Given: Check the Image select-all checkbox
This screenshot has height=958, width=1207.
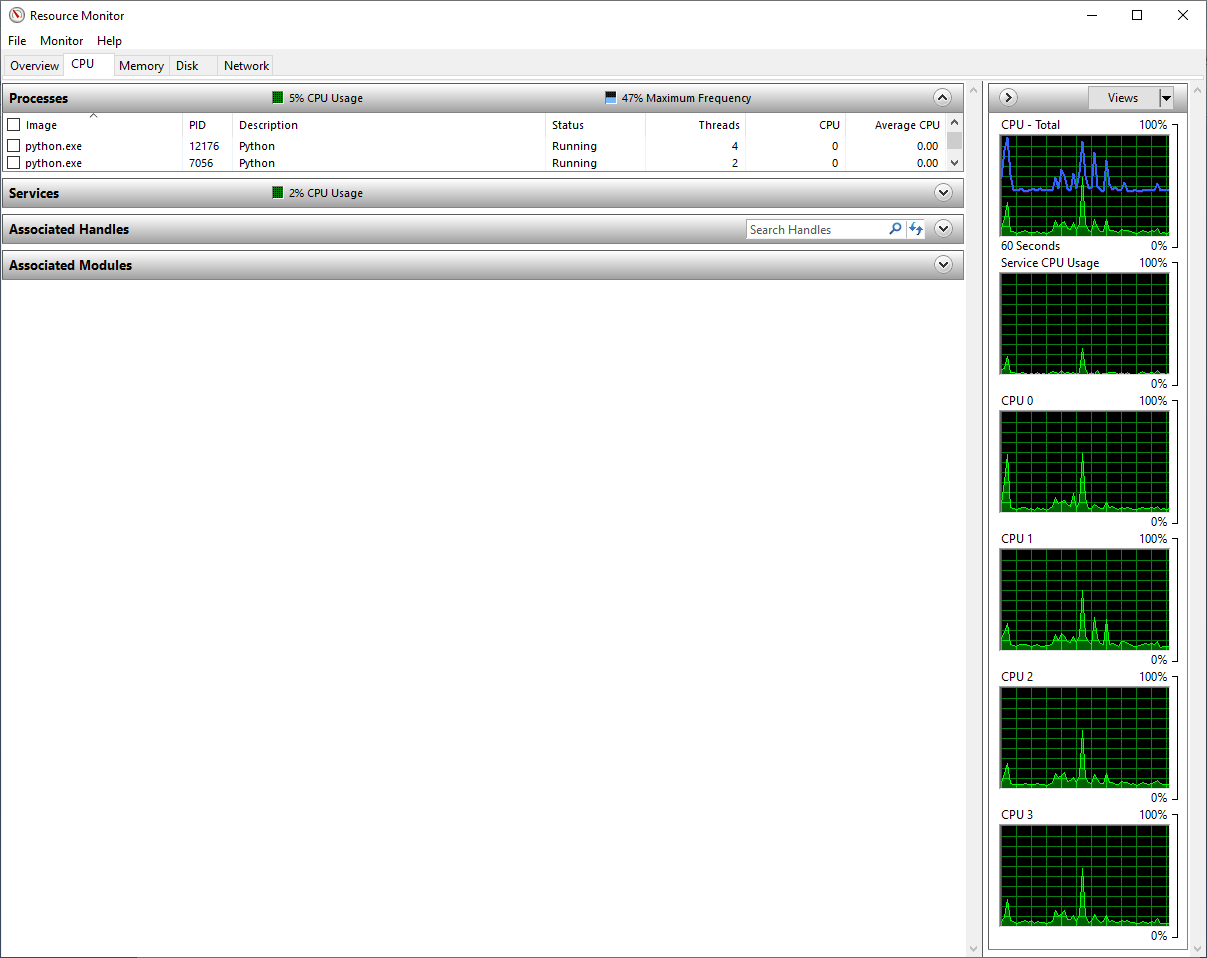Looking at the screenshot, I should (x=14, y=124).
